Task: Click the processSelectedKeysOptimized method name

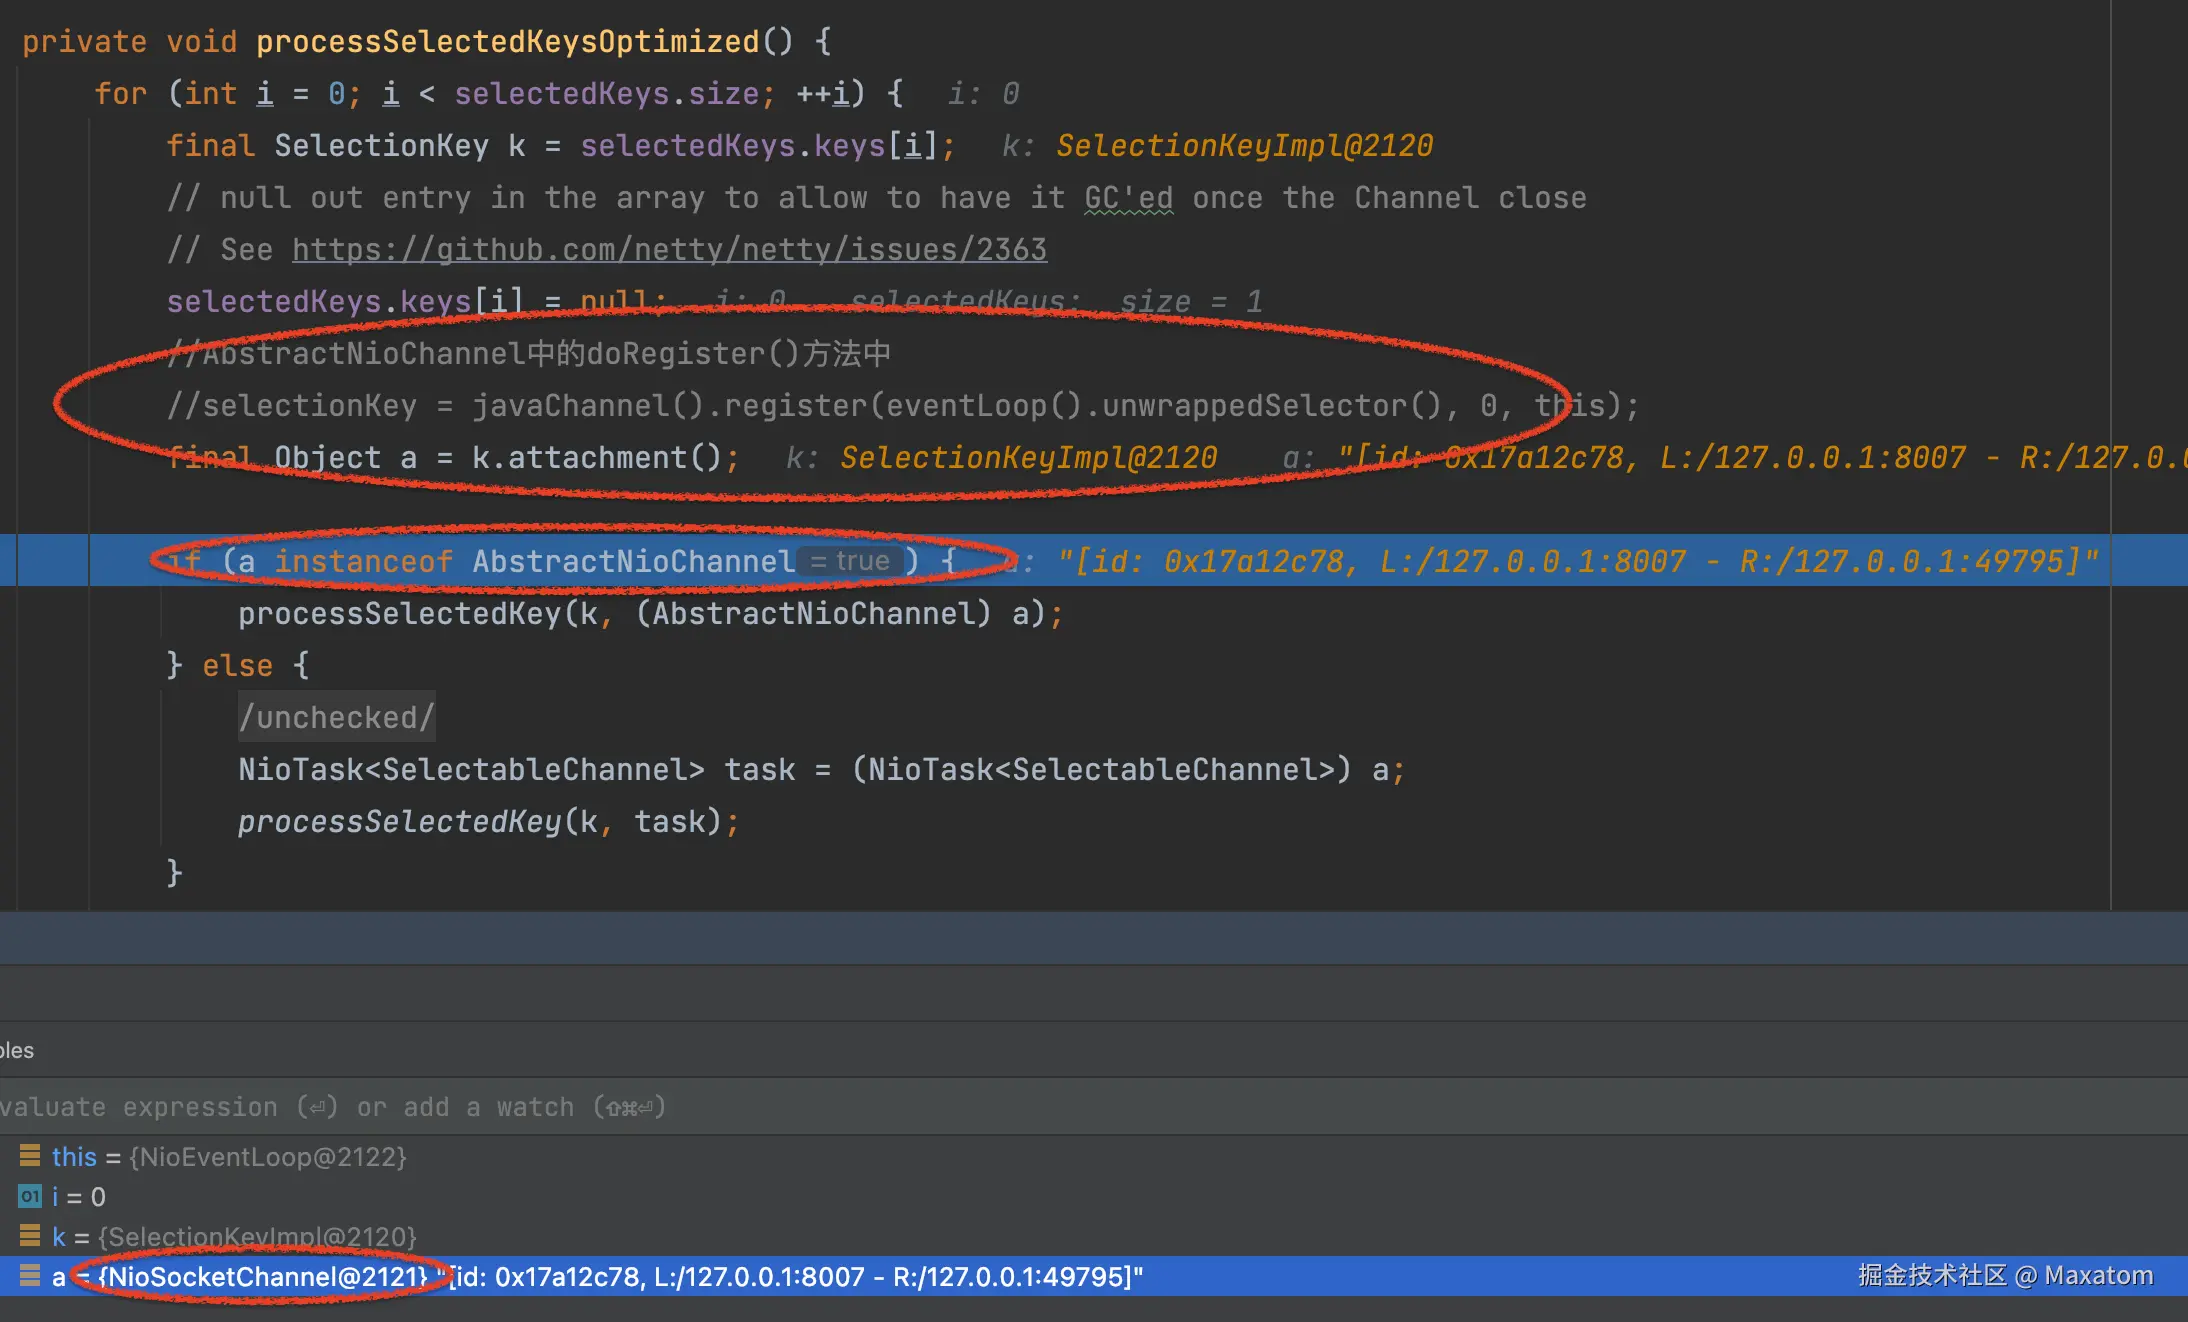Action: click(508, 41)
